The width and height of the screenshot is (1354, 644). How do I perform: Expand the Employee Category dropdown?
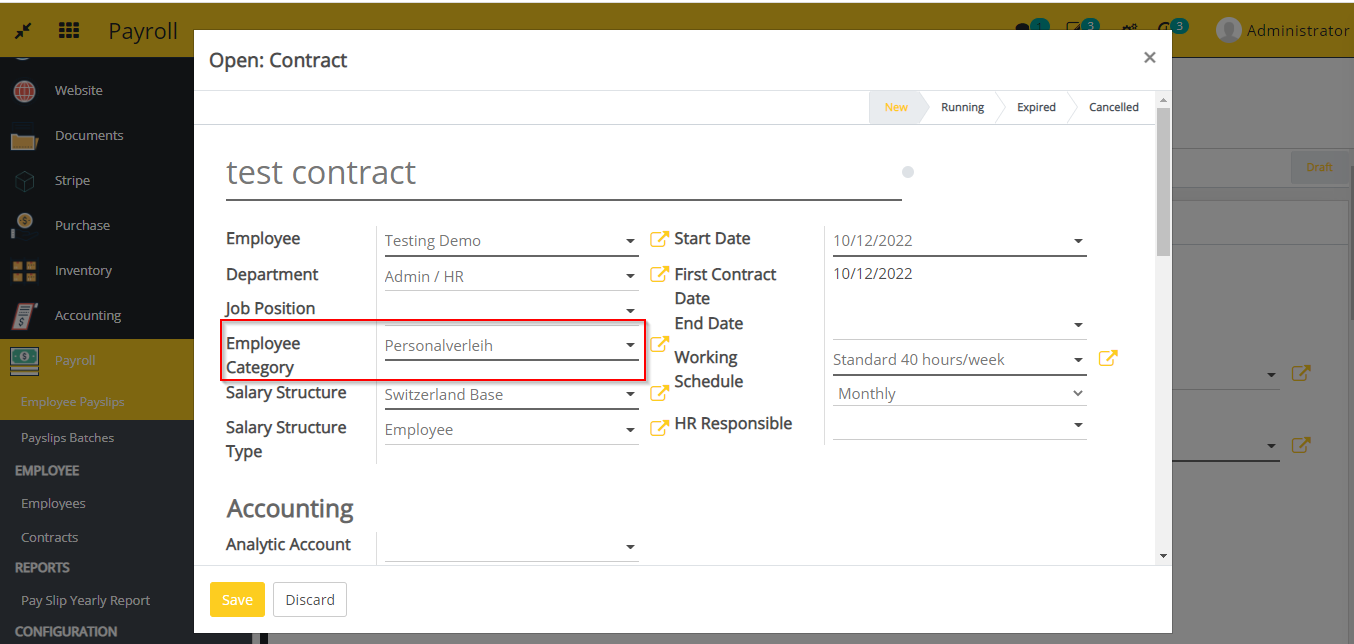pos(630,346)
